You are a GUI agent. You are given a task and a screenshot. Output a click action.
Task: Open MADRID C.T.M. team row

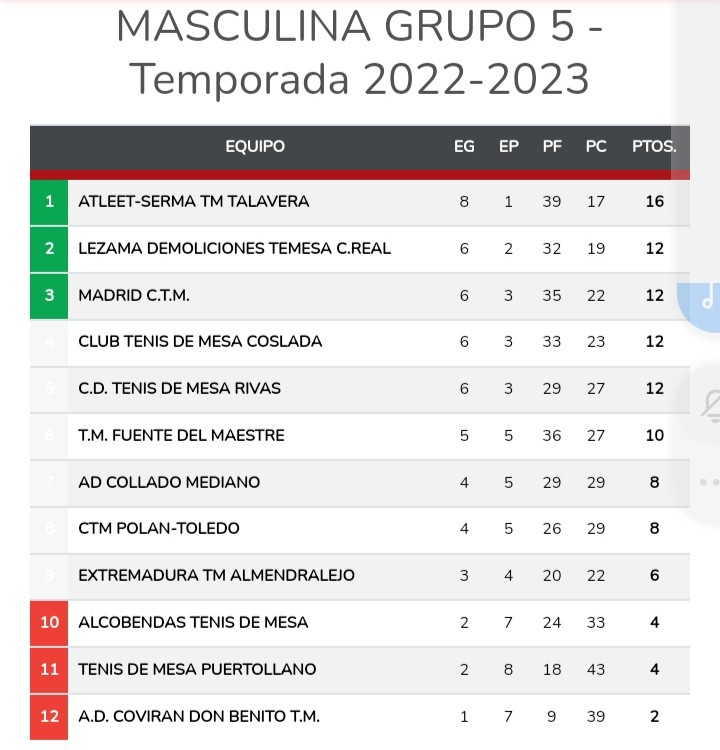point(134,295)
